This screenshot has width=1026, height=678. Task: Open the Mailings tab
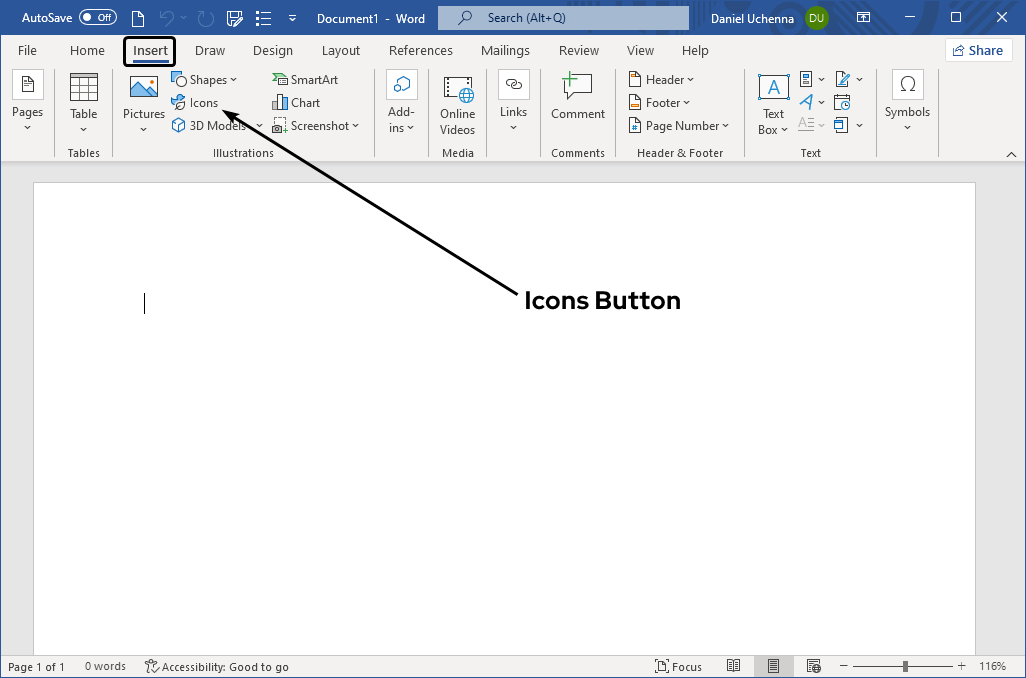pyautogui.click(x=505, y=50)
